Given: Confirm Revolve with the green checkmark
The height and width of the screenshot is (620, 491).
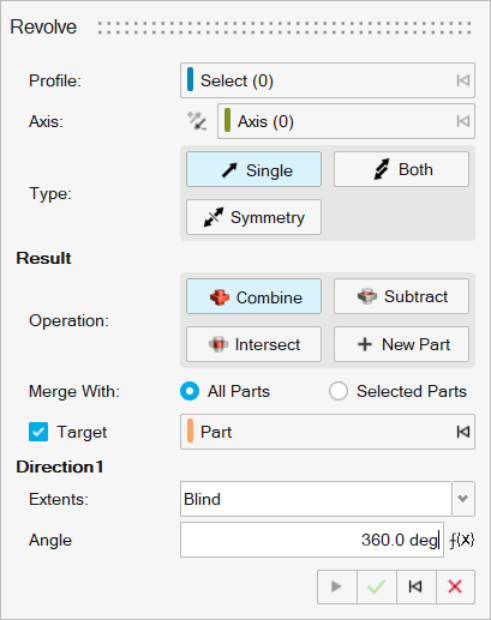Looking at the screenshot, I should pos(376,587).
